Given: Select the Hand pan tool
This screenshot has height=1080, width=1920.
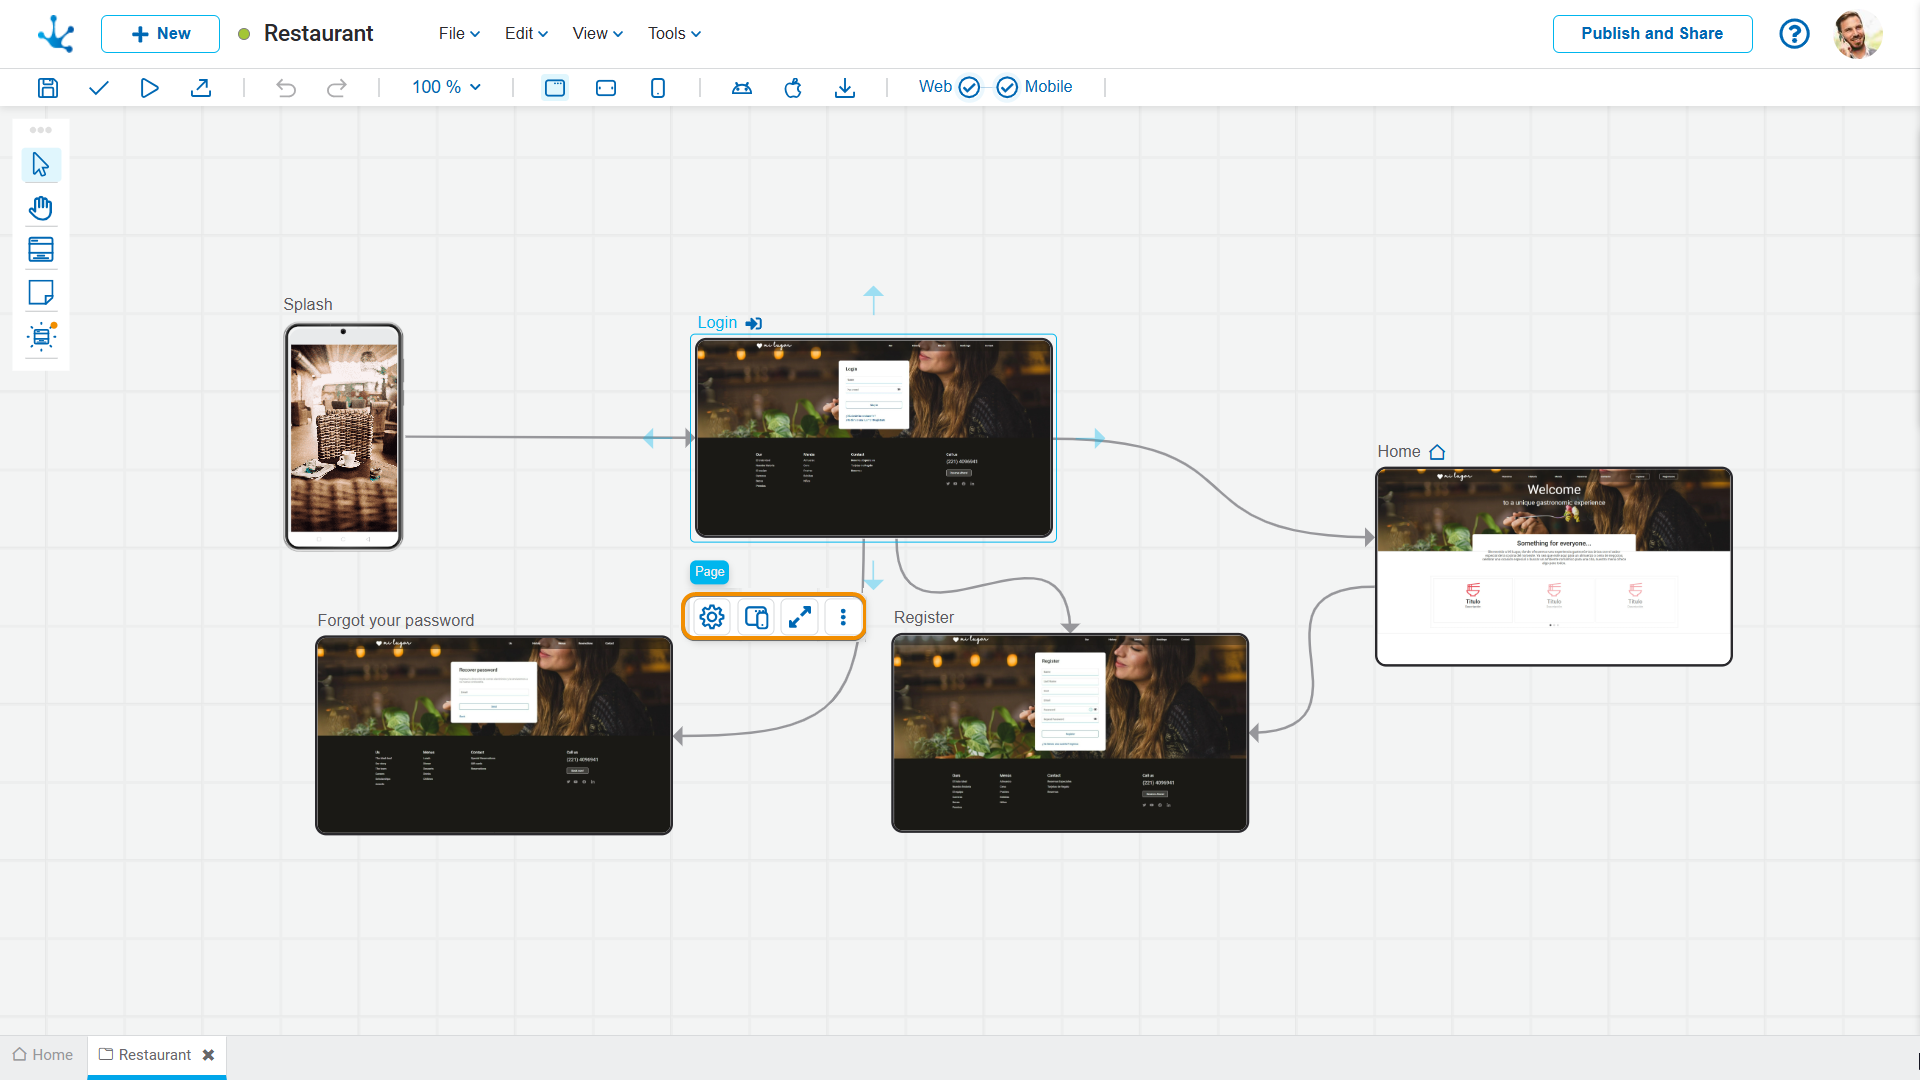Looking at the screenshot, I should click(x=41, y=208).
